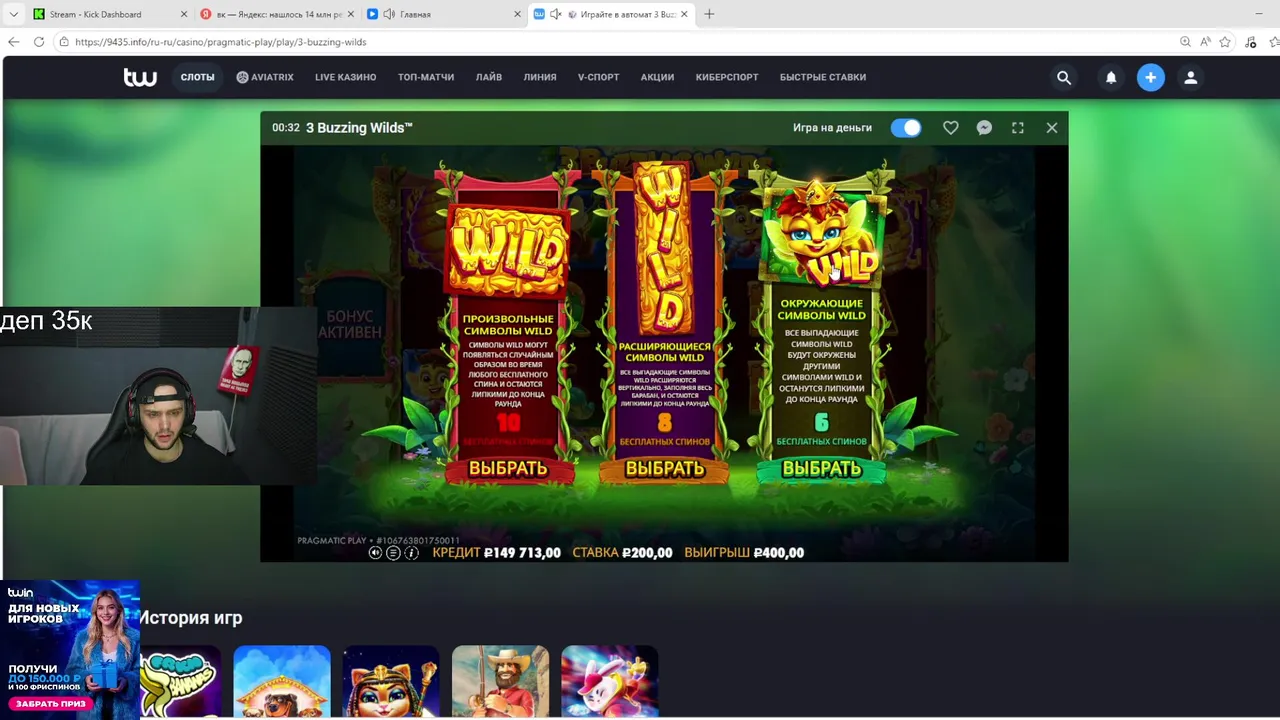Choose surrounding Wilds with 6 free spins
This screenshot has height=720, width=1280.
click(x=821, y=468)
